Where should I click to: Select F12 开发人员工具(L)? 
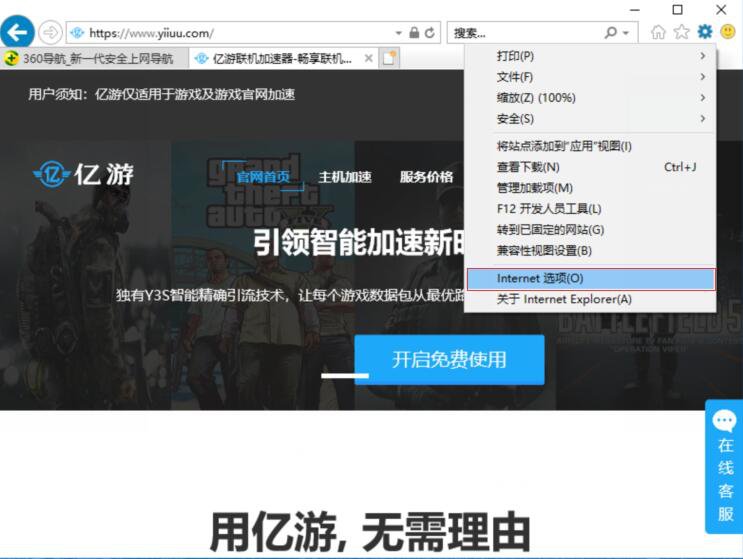590,208
